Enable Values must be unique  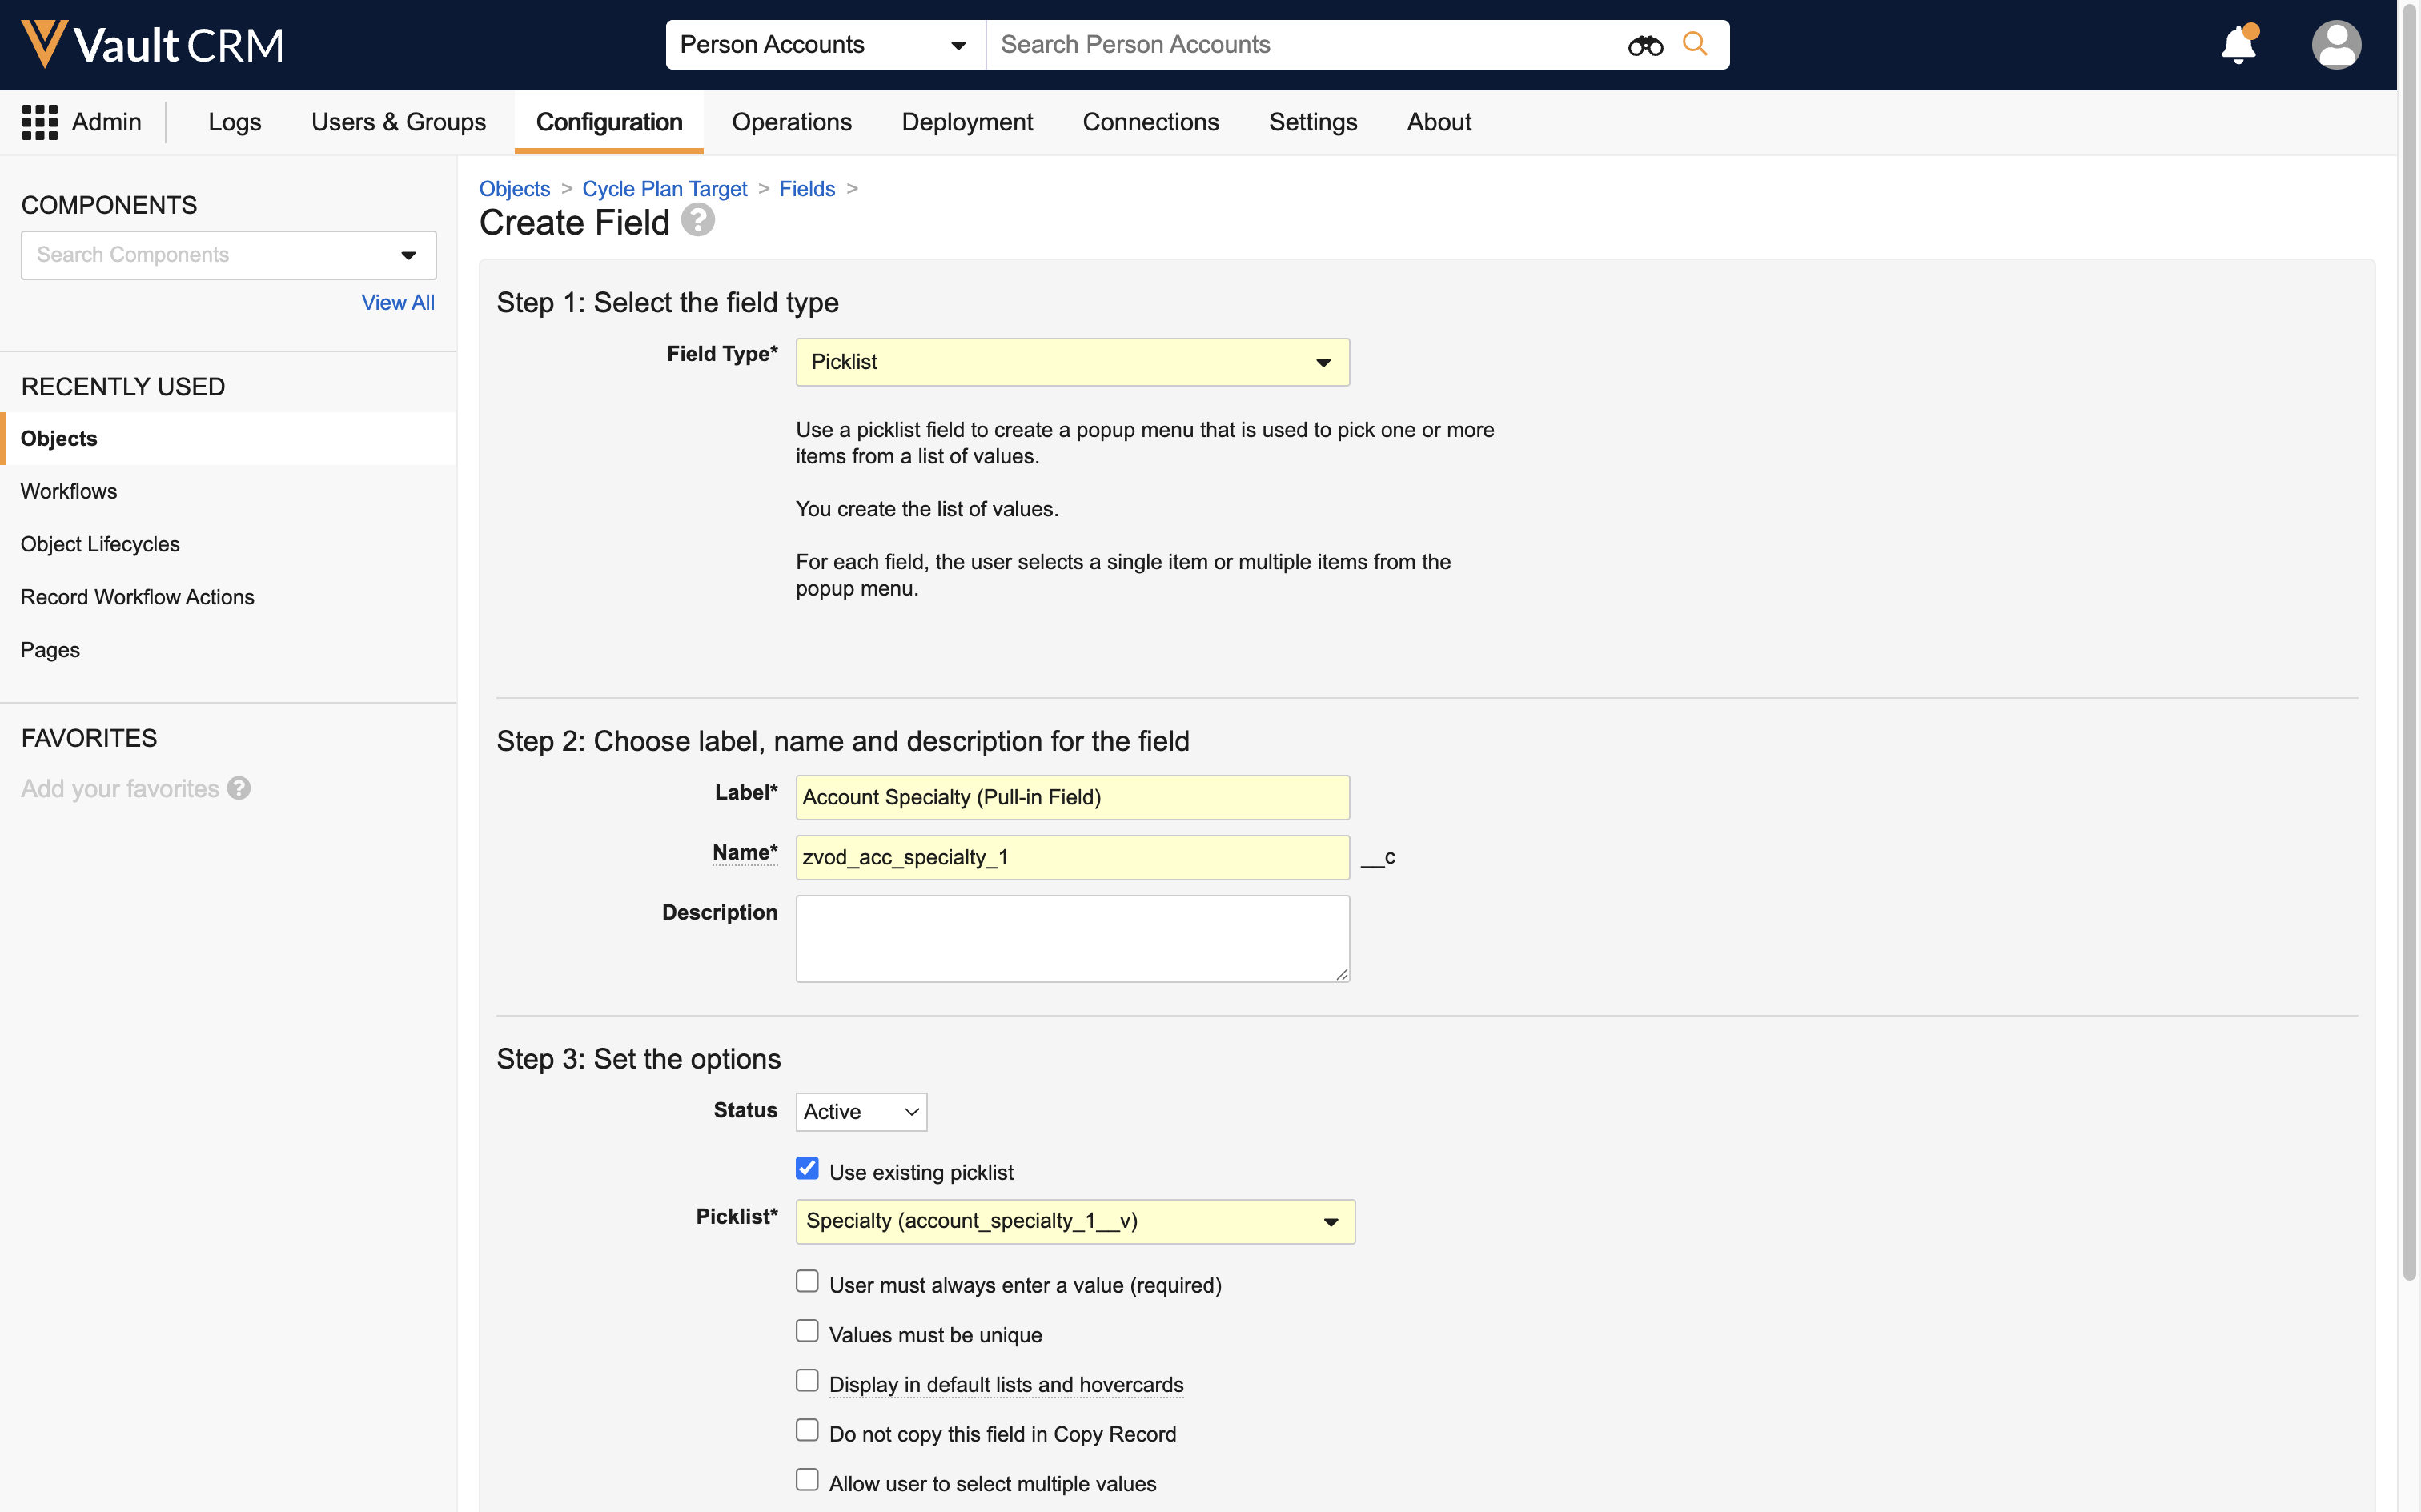807,1331
